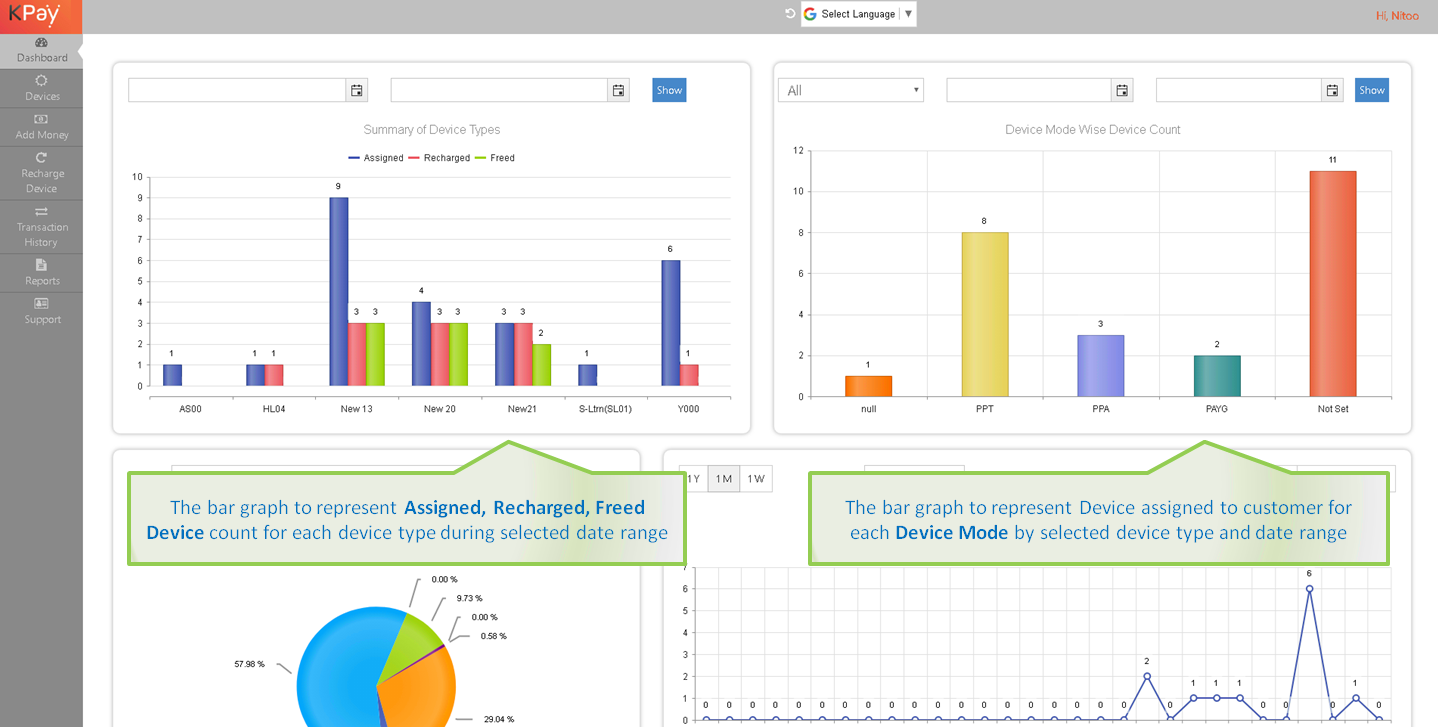Click the New21 Freed bar with value 2

(541, 365)
